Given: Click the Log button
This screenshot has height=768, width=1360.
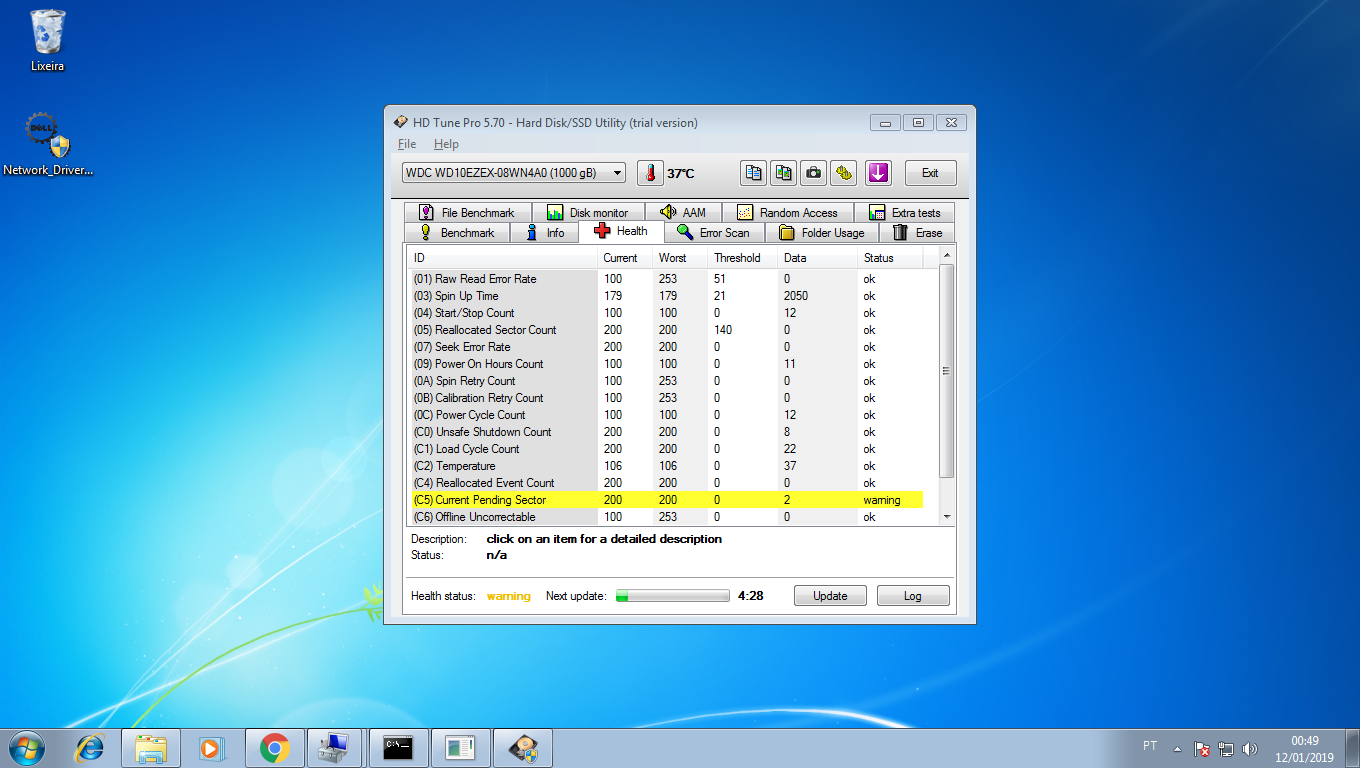Looking at the screenshot, I should pos(912,595).
